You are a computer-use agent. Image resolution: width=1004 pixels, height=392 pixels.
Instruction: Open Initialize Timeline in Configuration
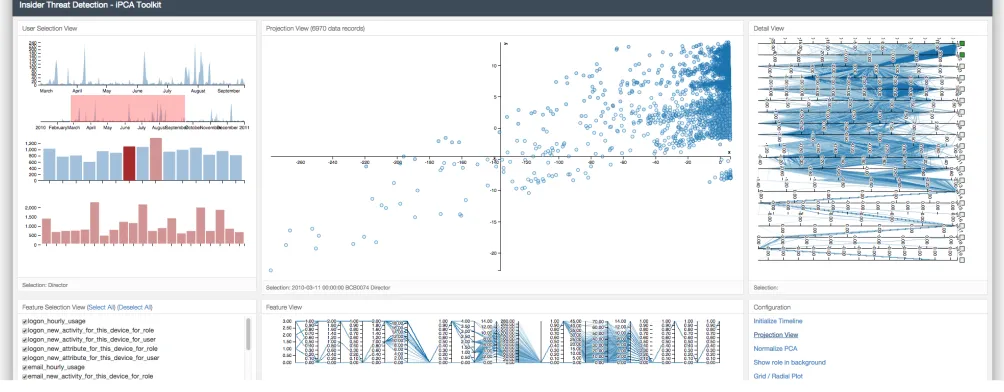coord(777,321)
